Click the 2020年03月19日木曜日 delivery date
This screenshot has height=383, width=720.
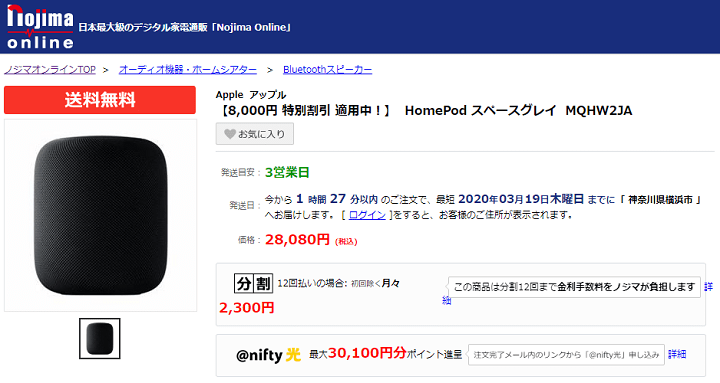[521, 199]
